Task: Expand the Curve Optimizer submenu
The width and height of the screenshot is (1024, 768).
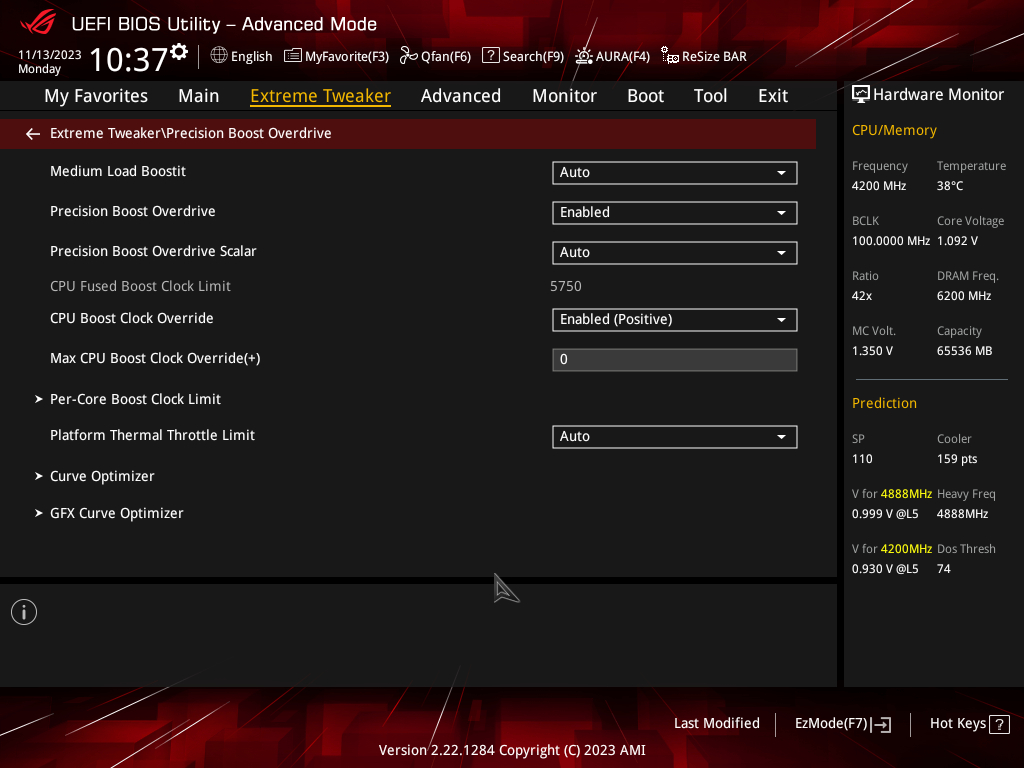Action: point(95,476)
